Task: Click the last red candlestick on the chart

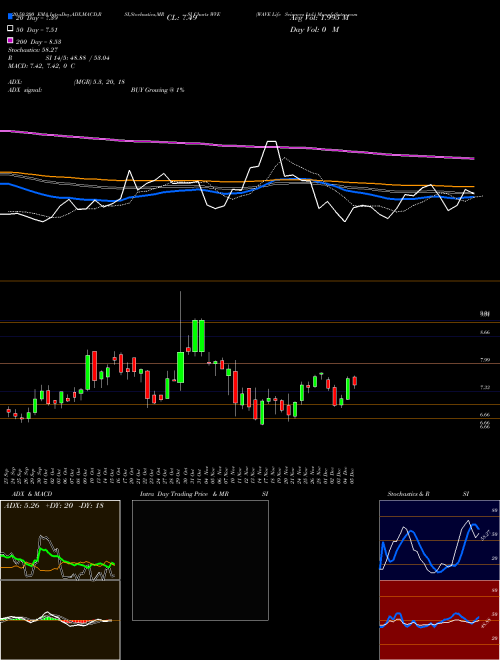Action: click(355, 381)
